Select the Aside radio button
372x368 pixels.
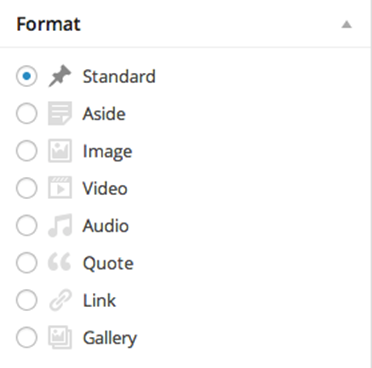(x=27, y=114)
